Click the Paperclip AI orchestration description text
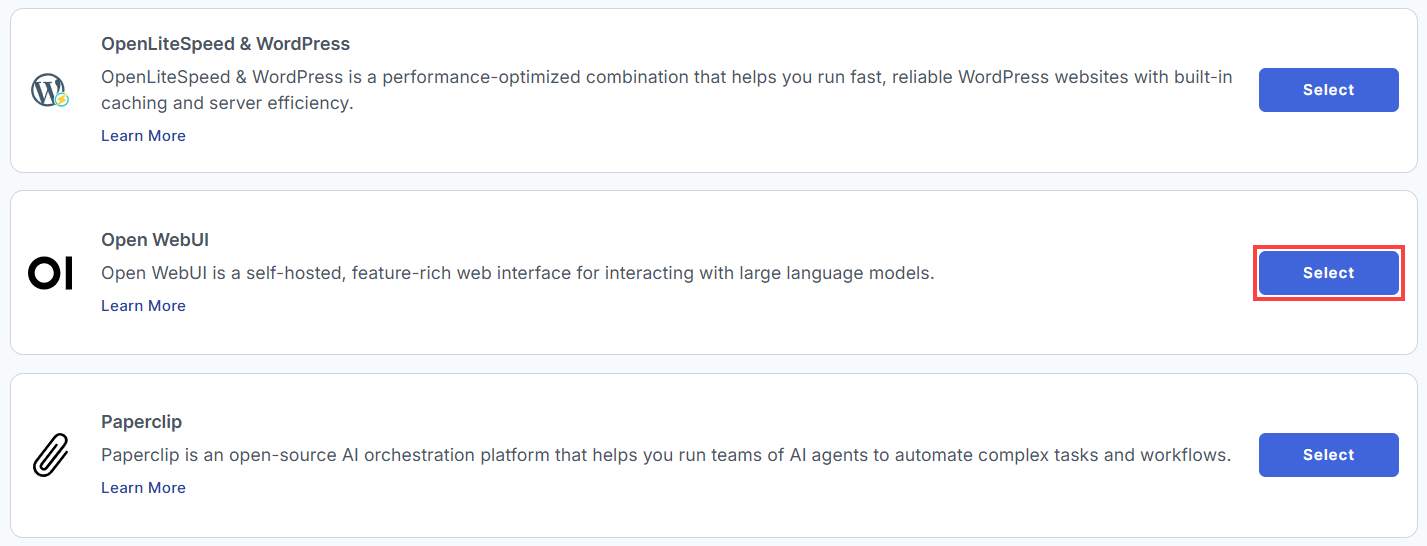1427x546 pixels. tap(666, 455)
